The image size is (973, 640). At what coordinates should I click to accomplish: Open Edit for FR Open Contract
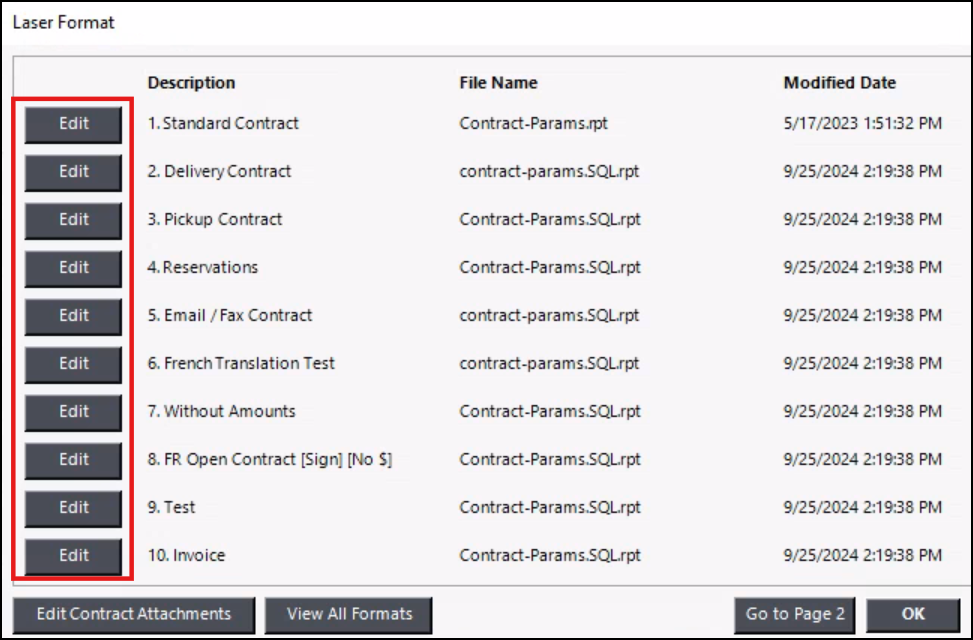73,460
